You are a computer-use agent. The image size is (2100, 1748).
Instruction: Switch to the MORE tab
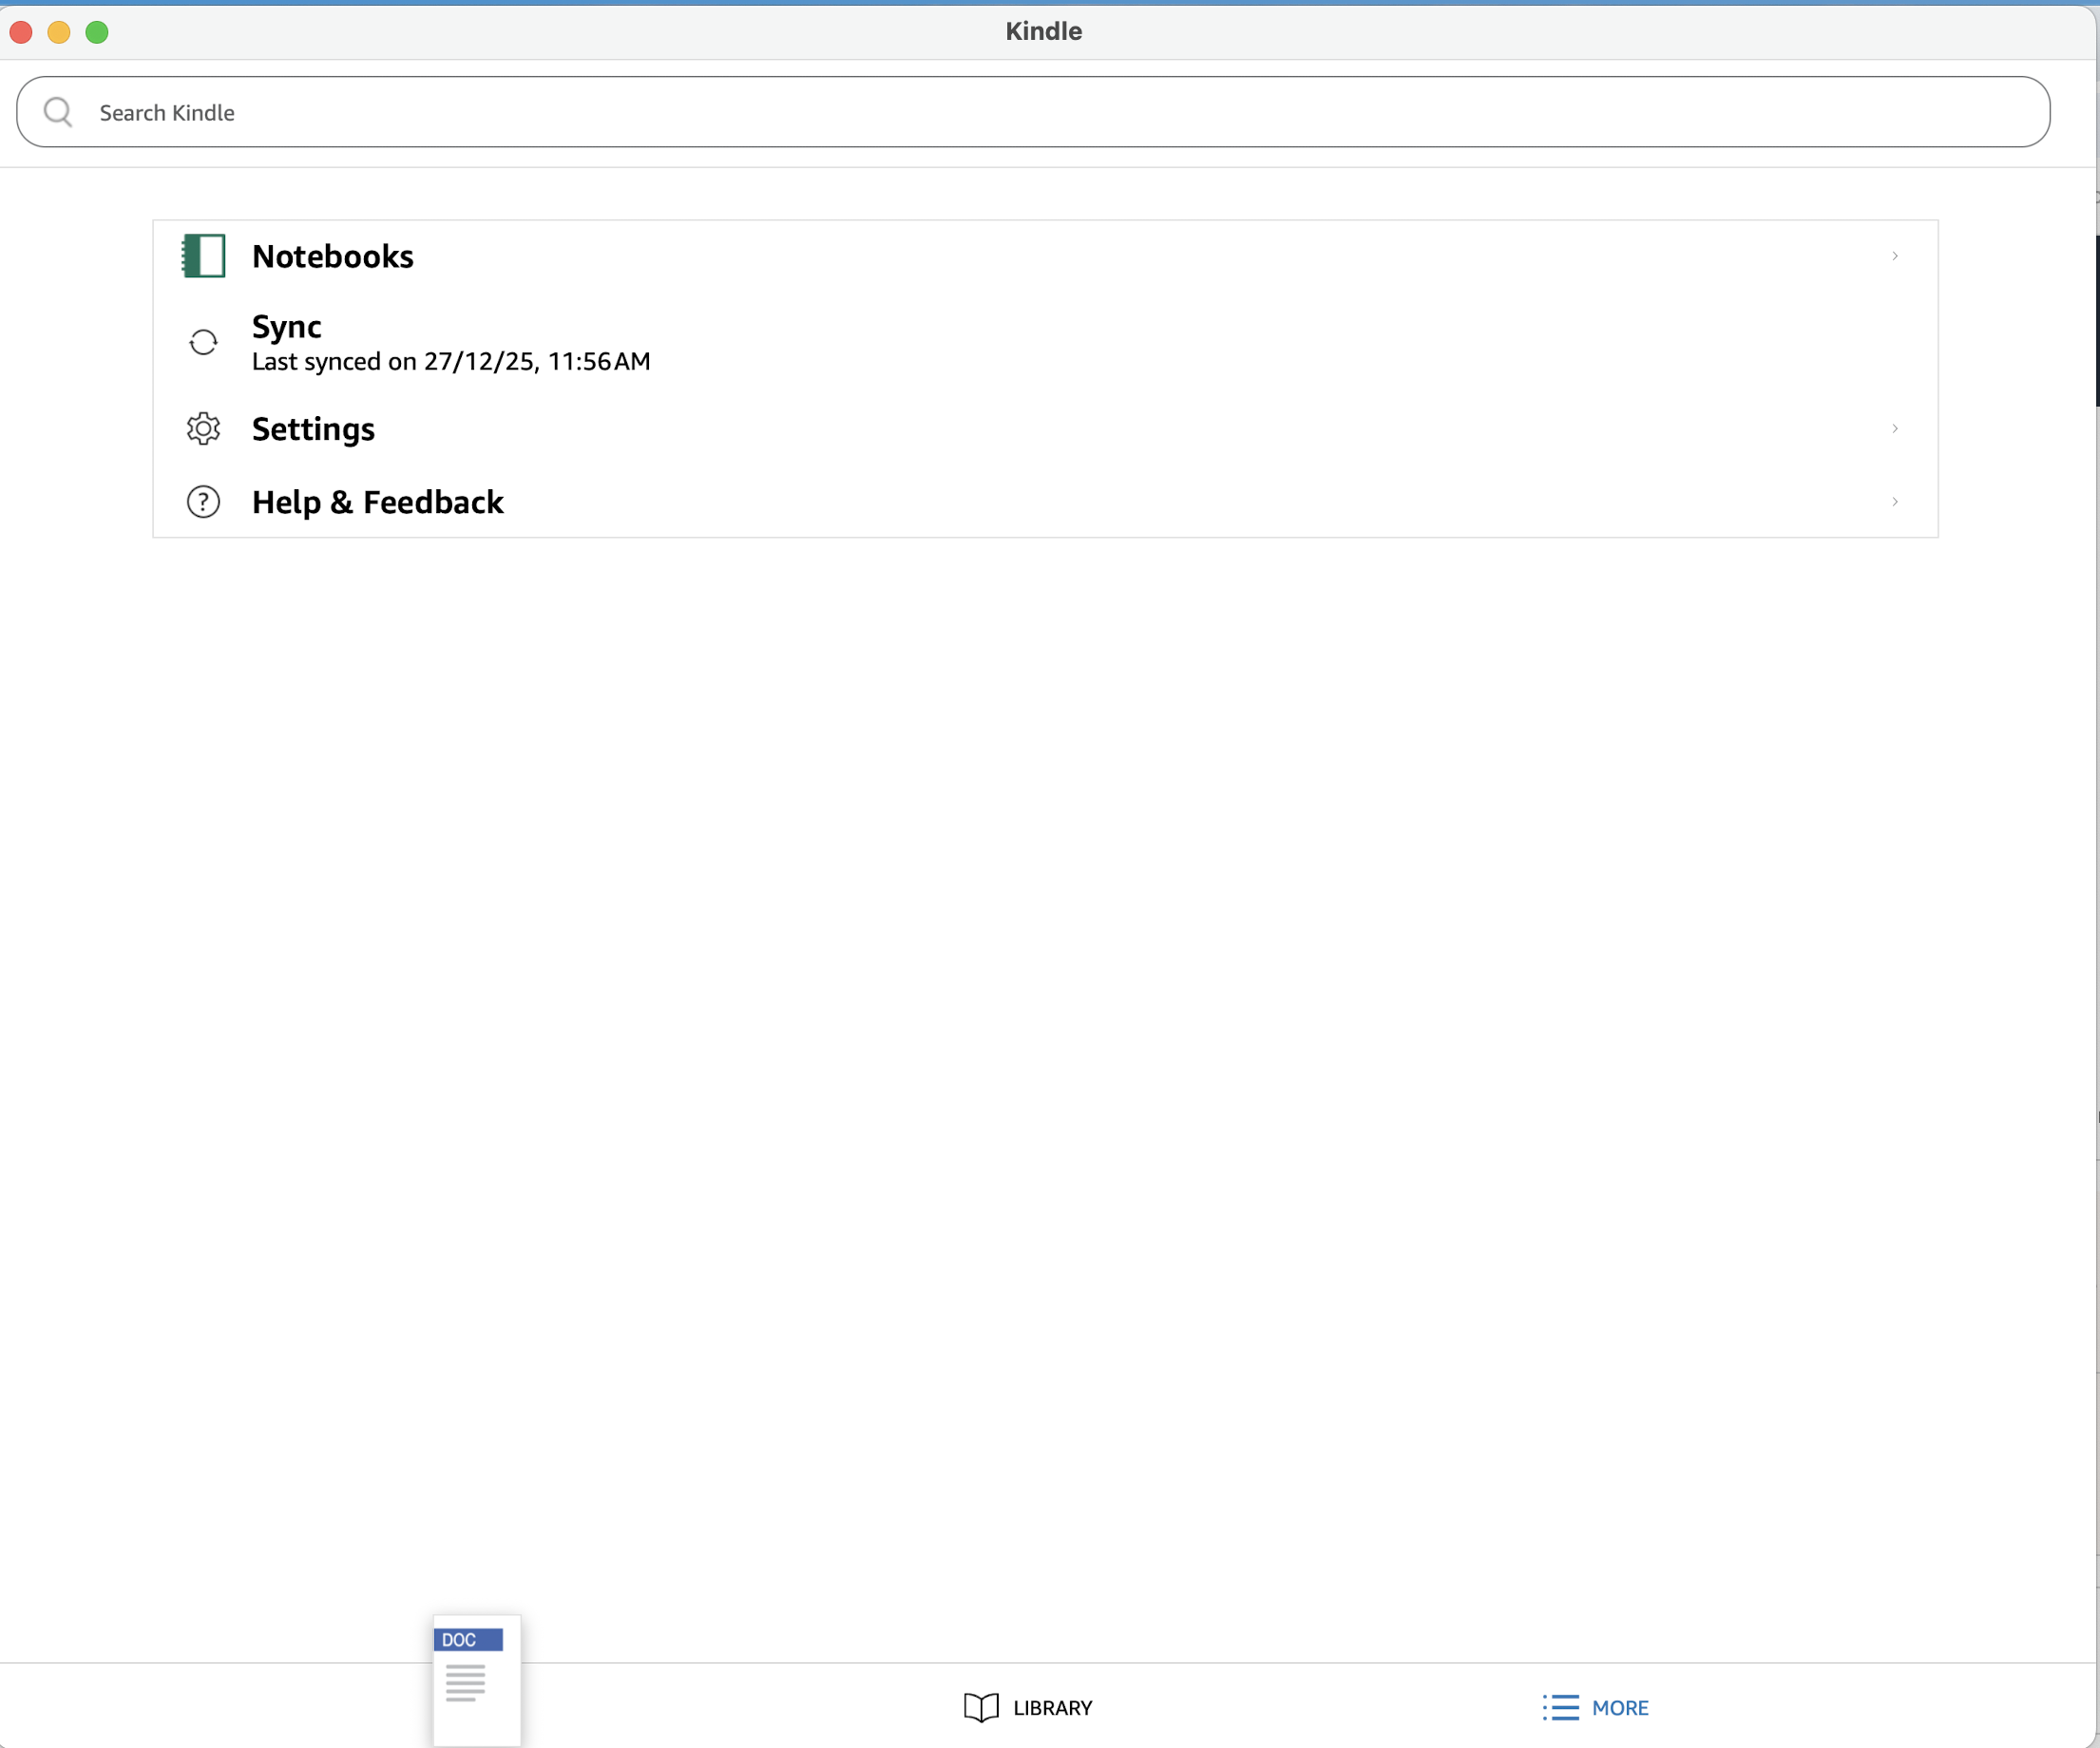pyautogui.click(x=1620, y=1707)
